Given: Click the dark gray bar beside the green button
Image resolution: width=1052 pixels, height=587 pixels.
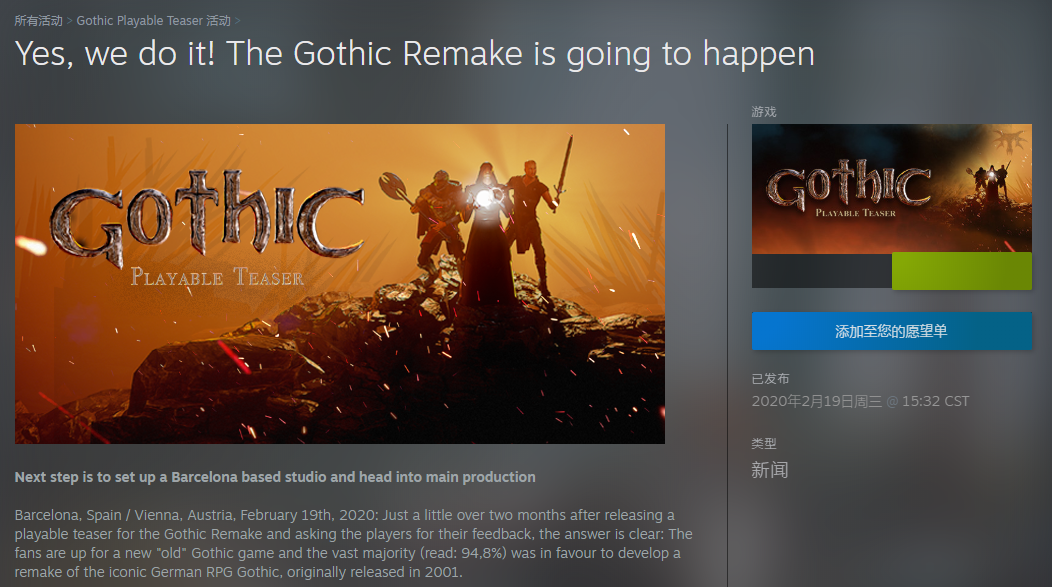Looking at the screenshot, I should point(821,271).
